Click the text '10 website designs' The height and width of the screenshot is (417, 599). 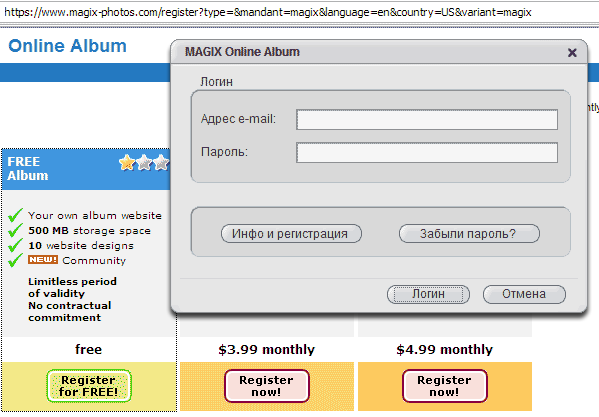81,246
